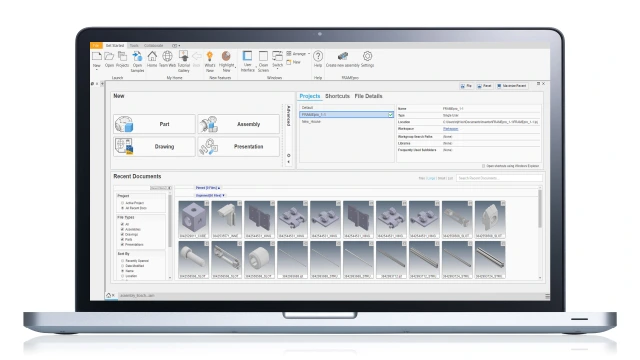Go to Home in the ribbon

tap(152, 56)
